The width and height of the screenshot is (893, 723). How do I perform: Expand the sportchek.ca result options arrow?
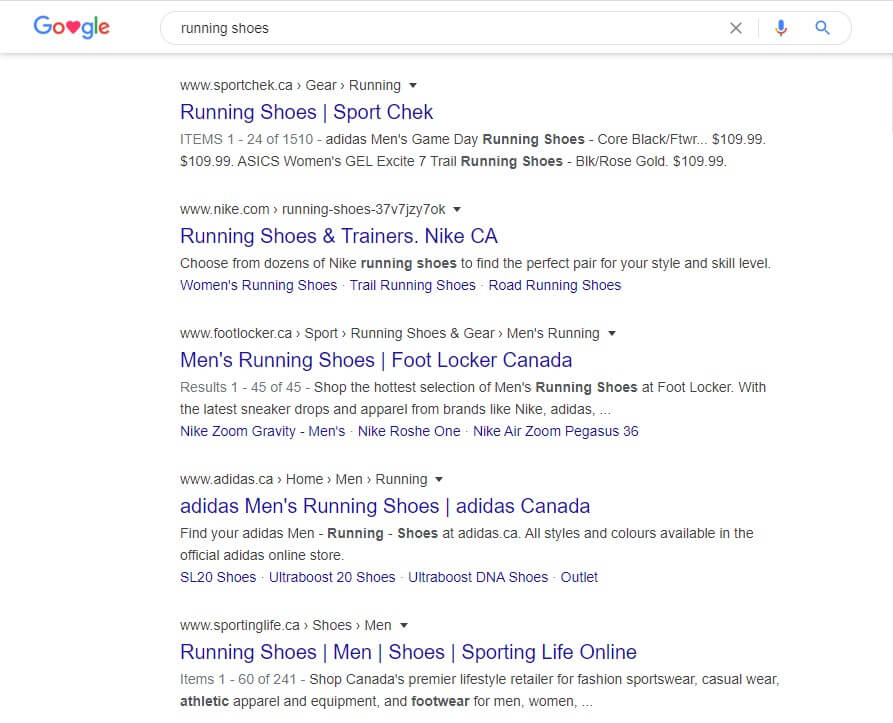point(413,85)
